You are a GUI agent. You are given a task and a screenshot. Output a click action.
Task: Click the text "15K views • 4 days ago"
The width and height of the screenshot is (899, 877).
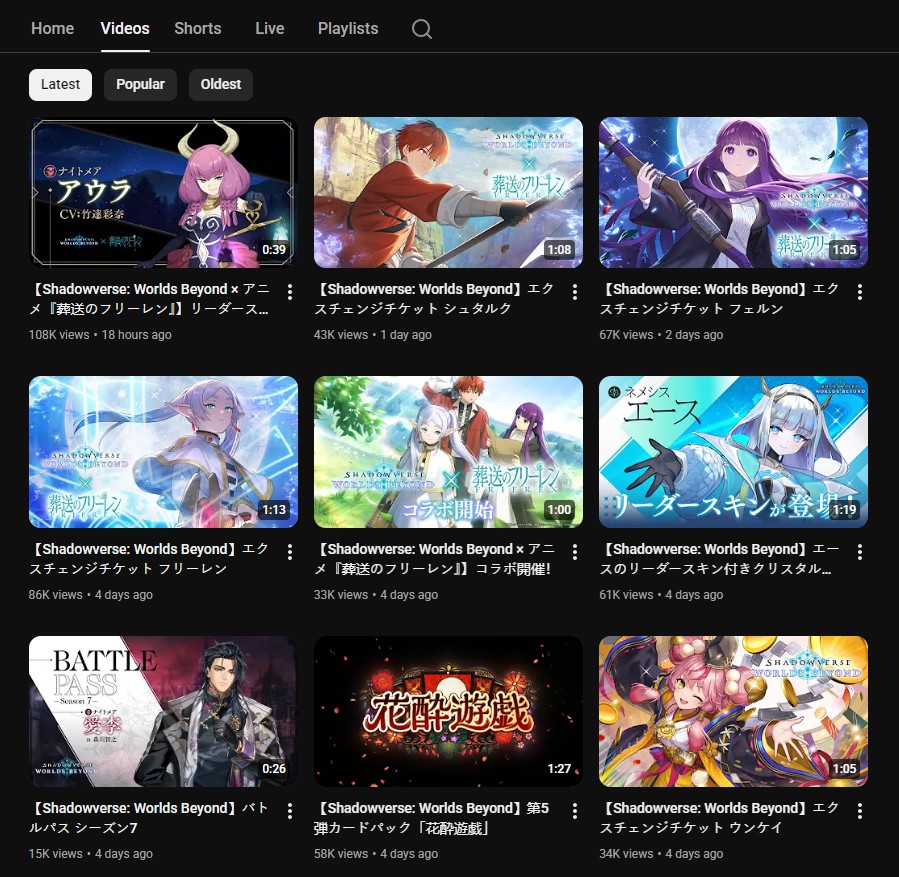pos(91,854)
